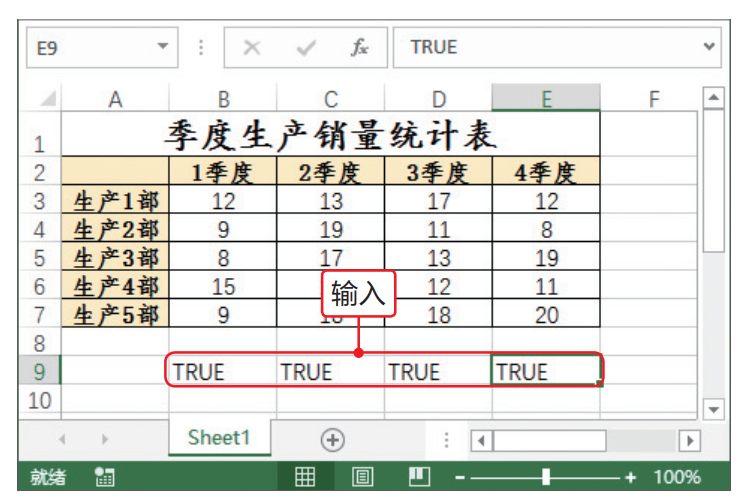
Task: Select row 9 header
Action: 40,371
